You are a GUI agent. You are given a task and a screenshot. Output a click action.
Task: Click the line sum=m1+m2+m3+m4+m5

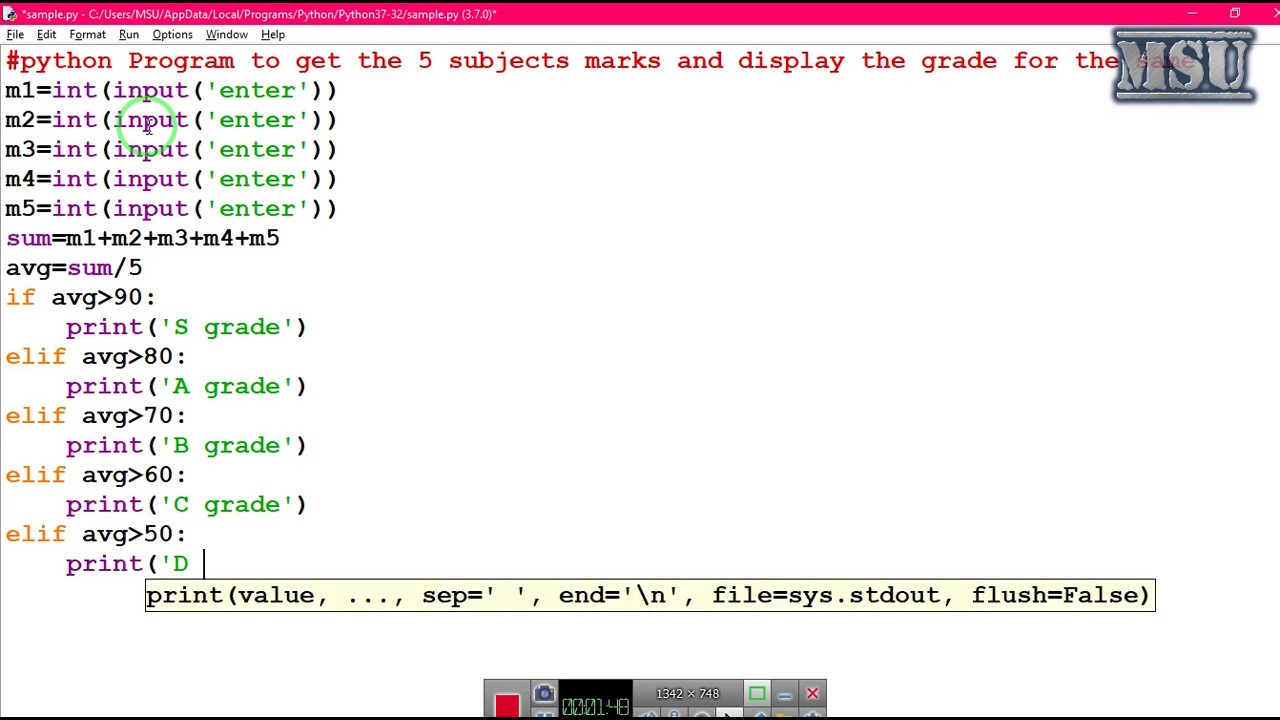tap(142, 238)
